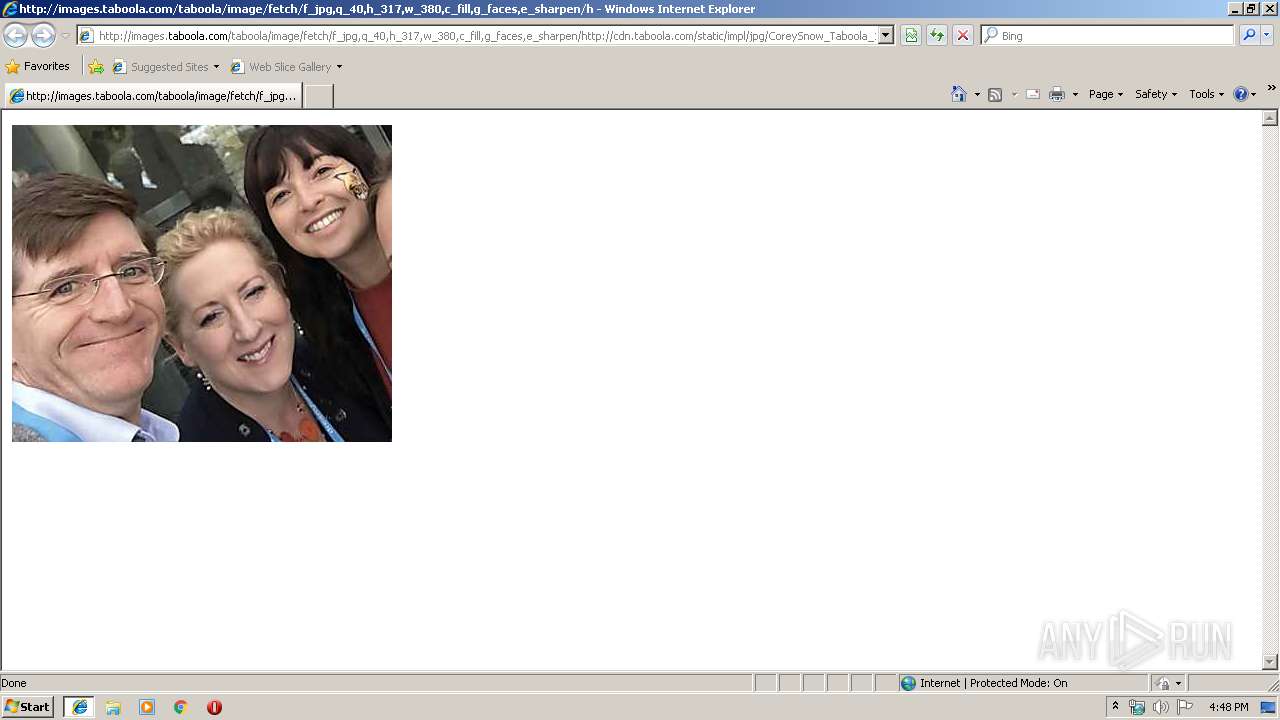Go to the Home page icon
The image size is (1280, 720).
[x=958, y=94]
